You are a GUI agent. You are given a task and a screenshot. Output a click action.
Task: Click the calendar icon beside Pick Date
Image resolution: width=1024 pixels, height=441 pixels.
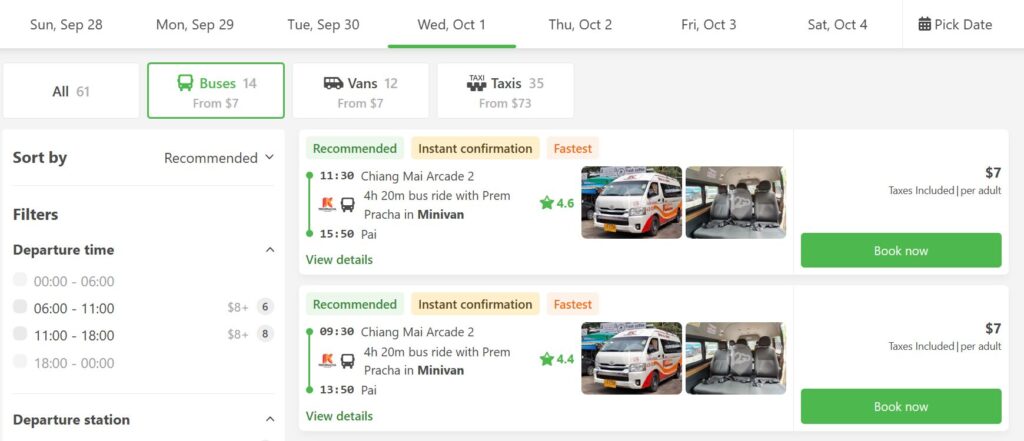[924, 24]
